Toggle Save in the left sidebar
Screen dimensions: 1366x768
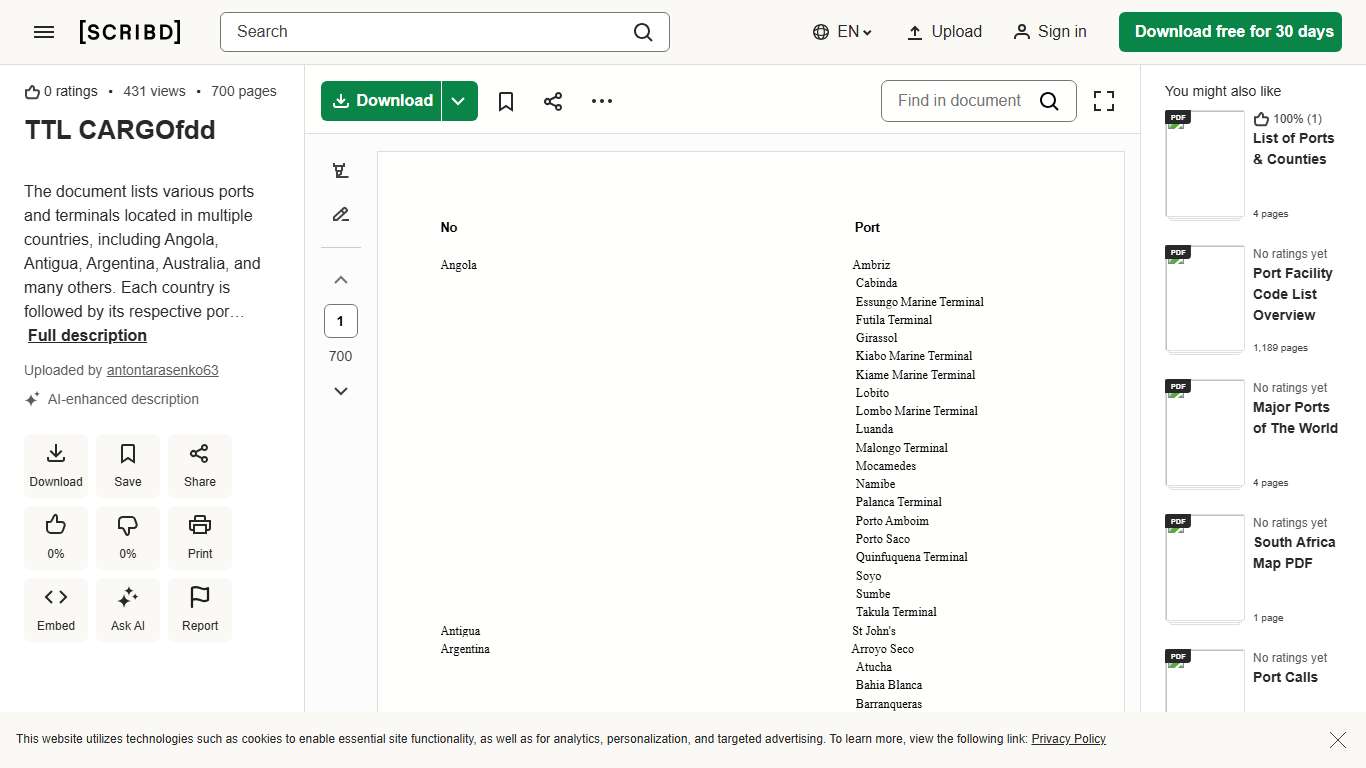(128, 465)
